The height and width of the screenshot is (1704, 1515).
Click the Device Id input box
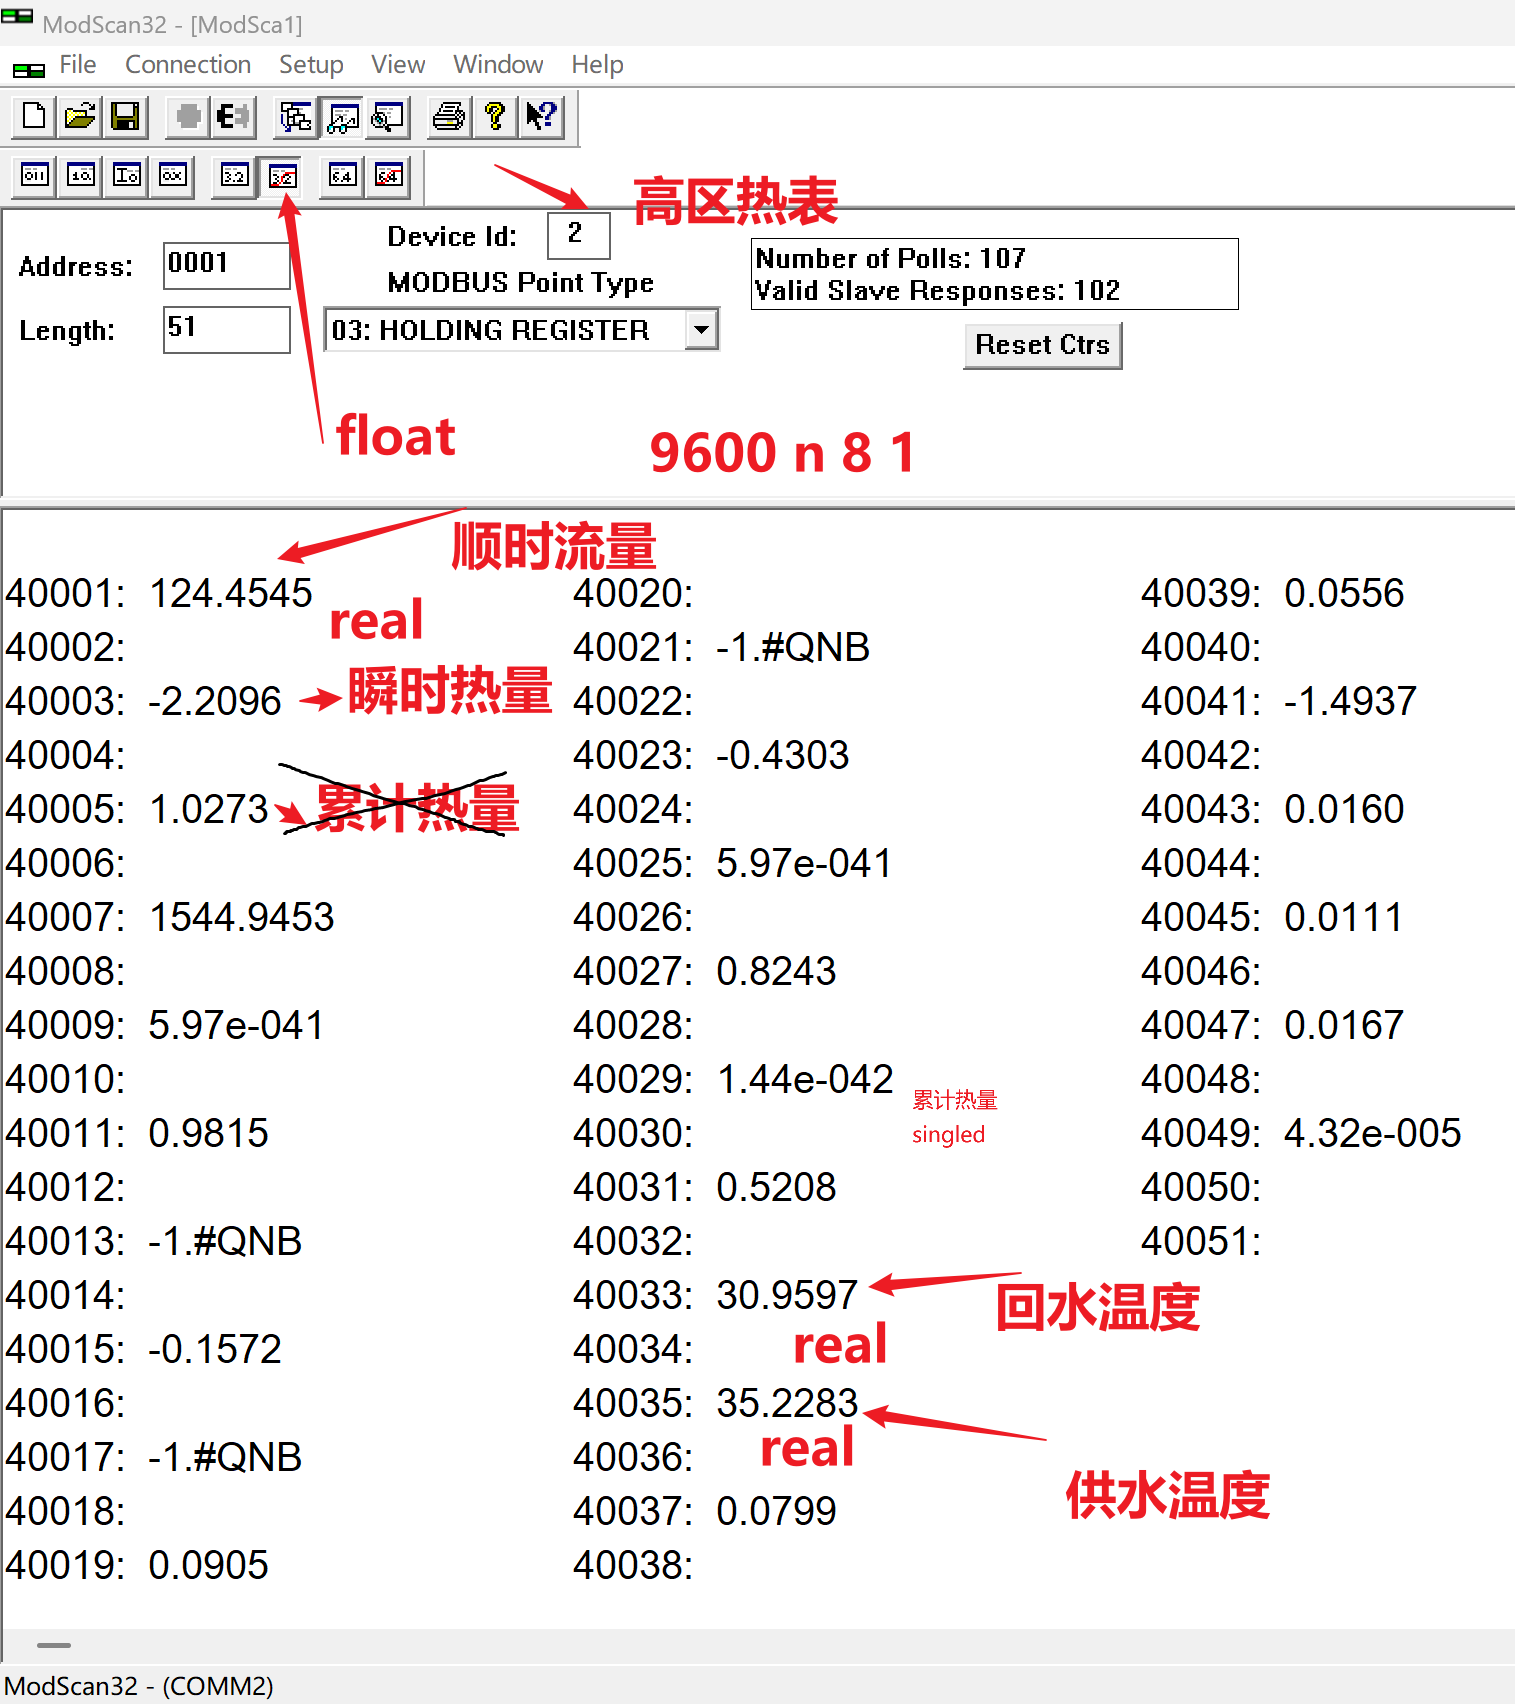(x=578, y=235)
